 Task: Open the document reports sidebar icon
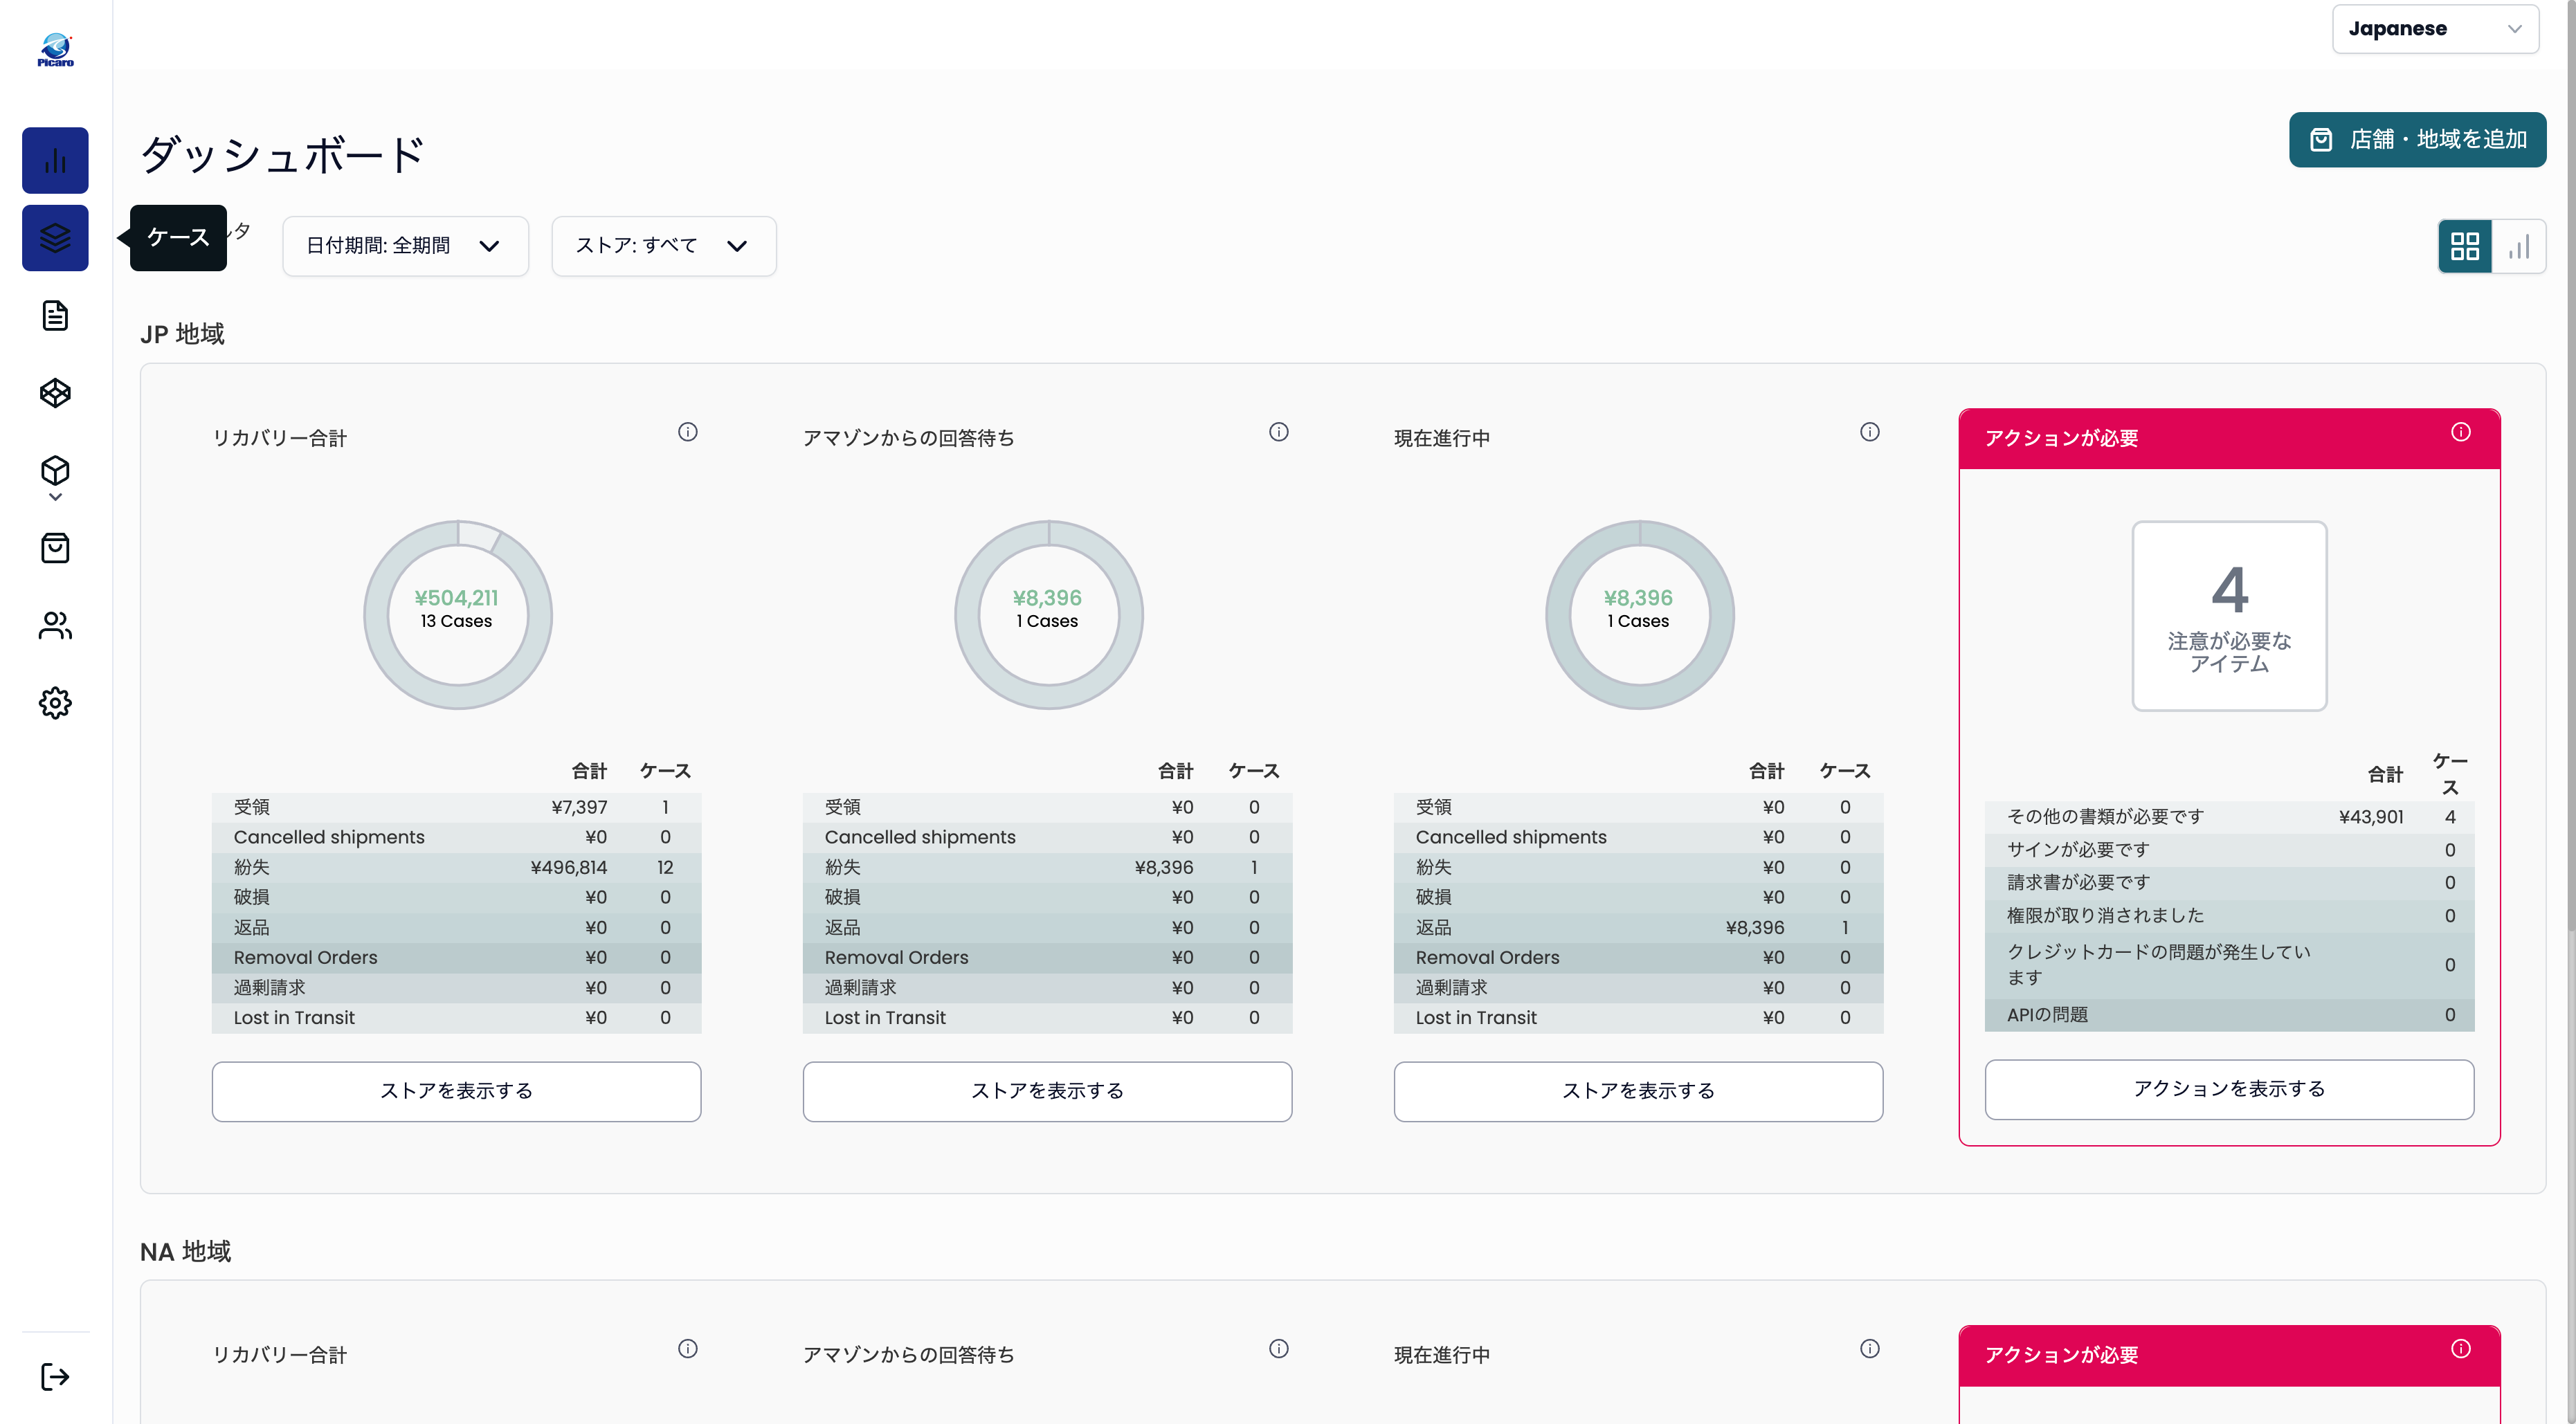pos(55,315)
